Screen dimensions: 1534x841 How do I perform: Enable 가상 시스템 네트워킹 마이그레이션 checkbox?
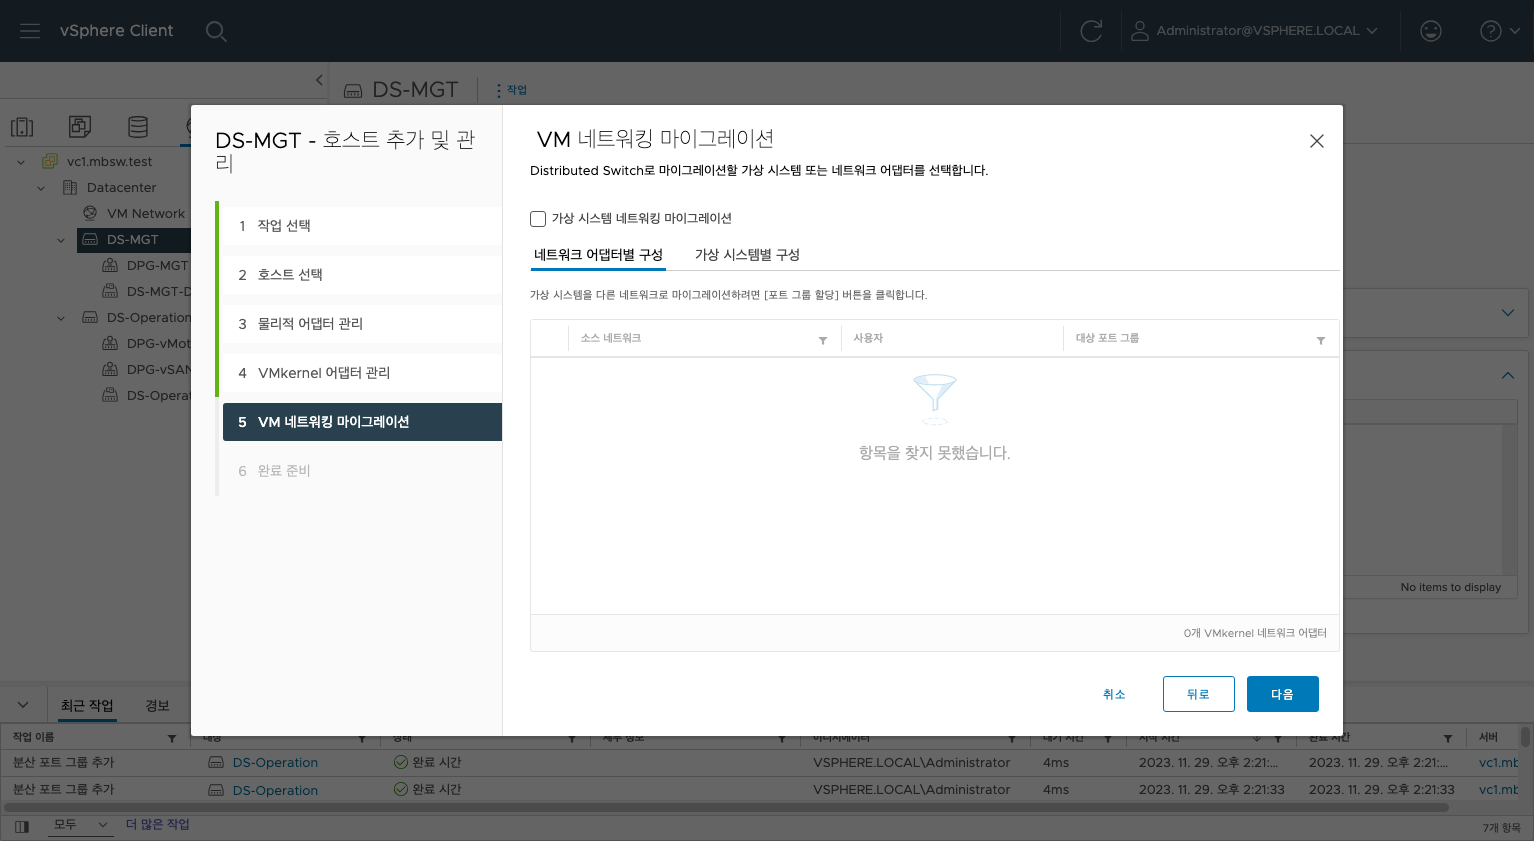[x=538, y=218]
